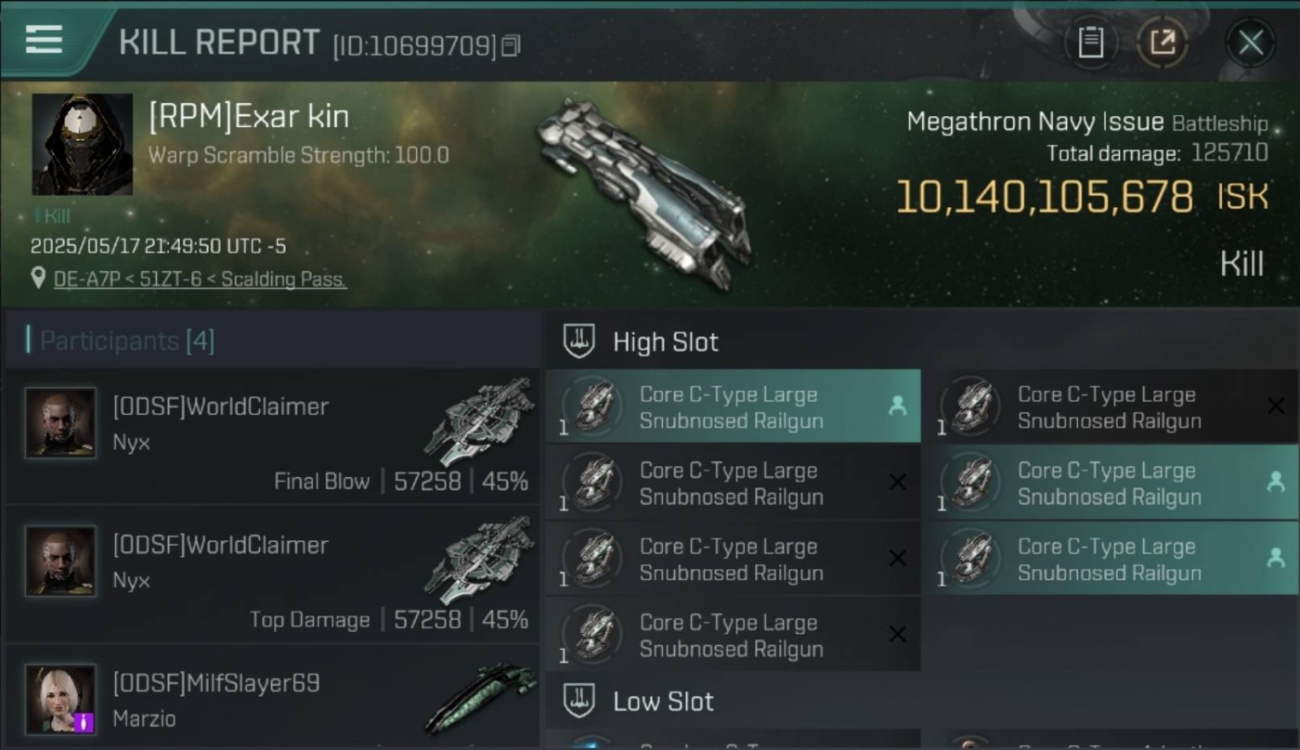
Task: Click Exar kin's pilot portrait
Action: [82, 145]
